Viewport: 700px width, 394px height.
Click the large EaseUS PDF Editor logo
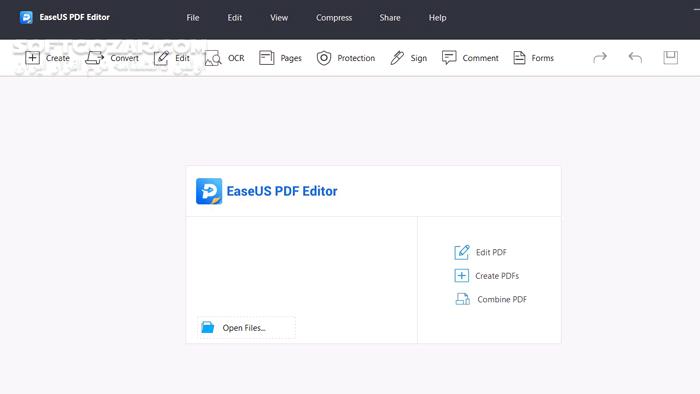point(209,191)
